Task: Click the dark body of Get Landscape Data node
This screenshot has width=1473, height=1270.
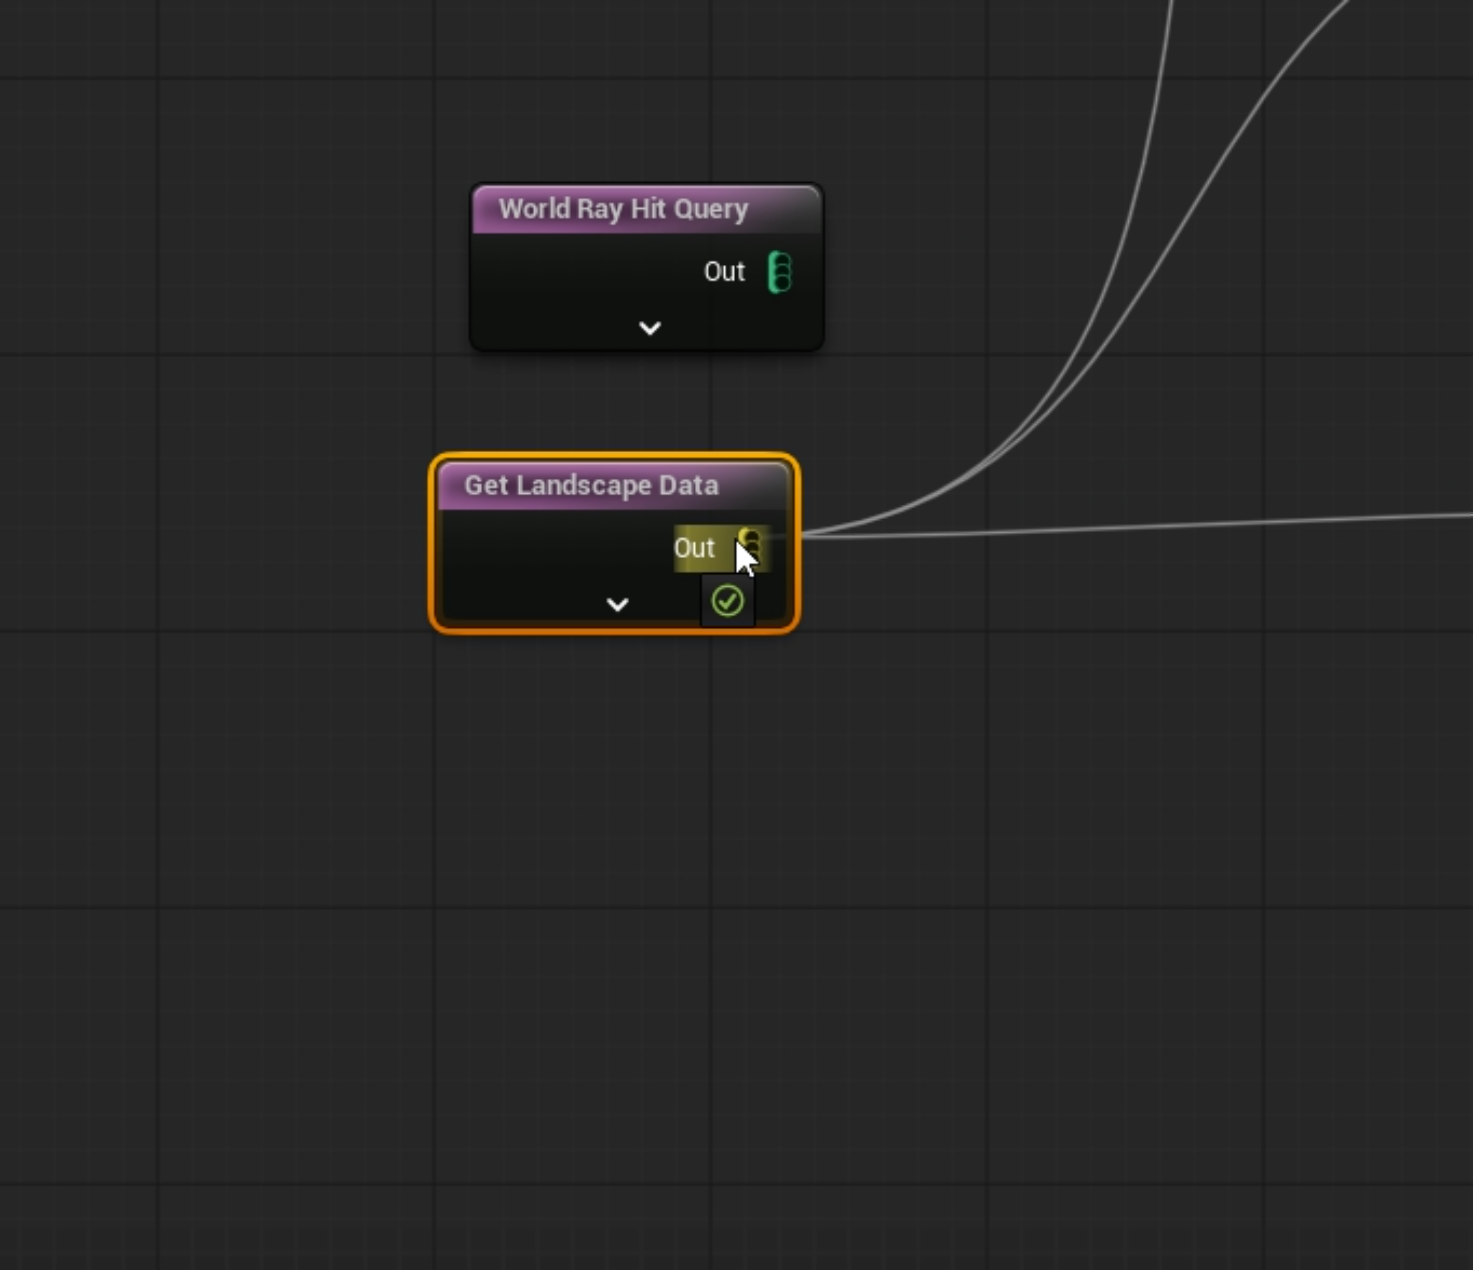Action: [540, 560]
